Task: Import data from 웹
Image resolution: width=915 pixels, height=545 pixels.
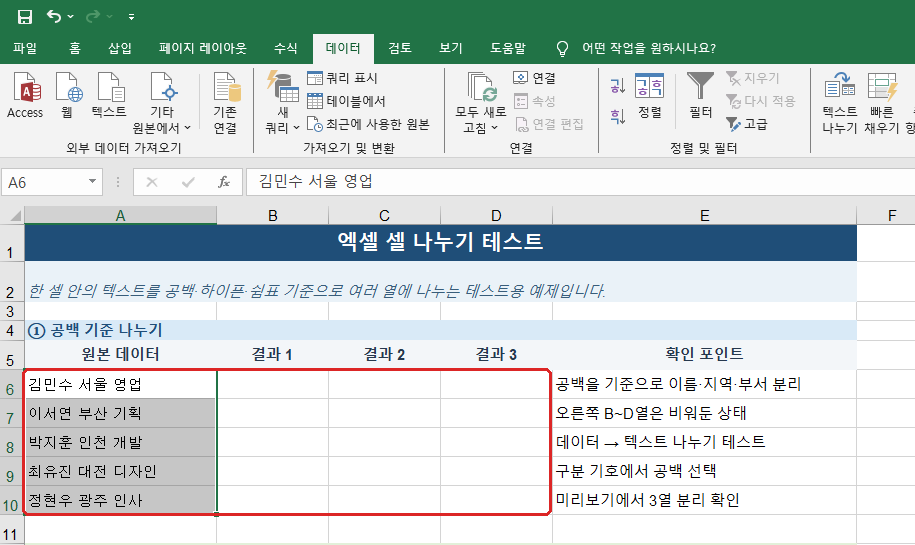Action: pos(68,96)
